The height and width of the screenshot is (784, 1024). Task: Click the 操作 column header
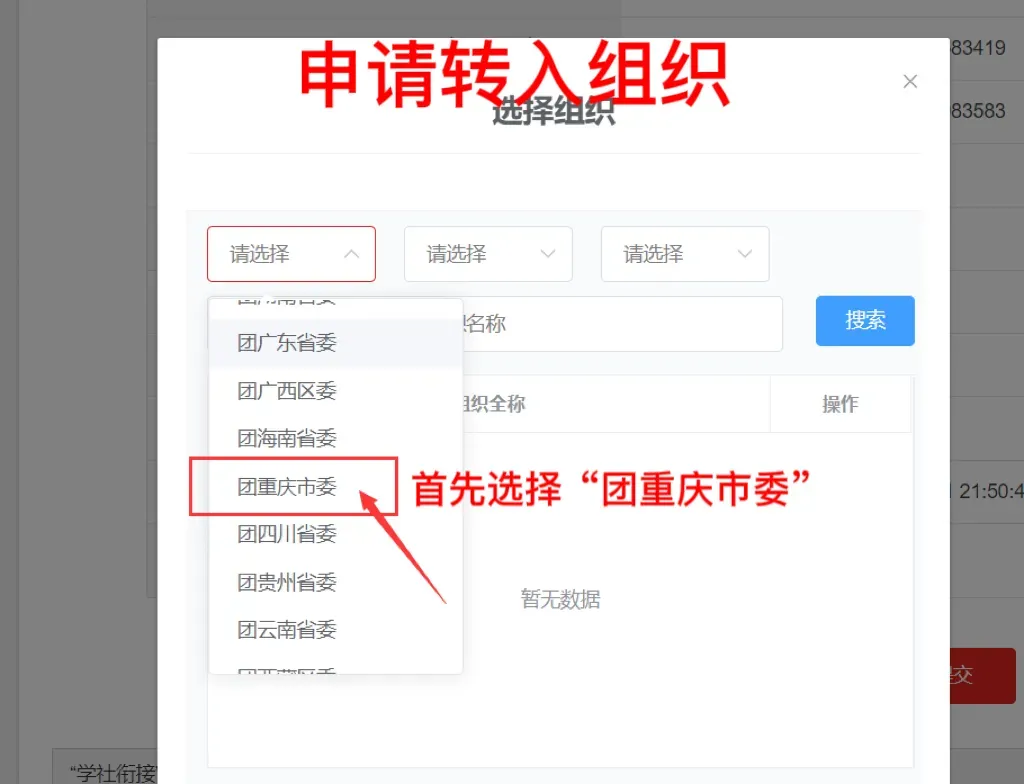[840, 404]
